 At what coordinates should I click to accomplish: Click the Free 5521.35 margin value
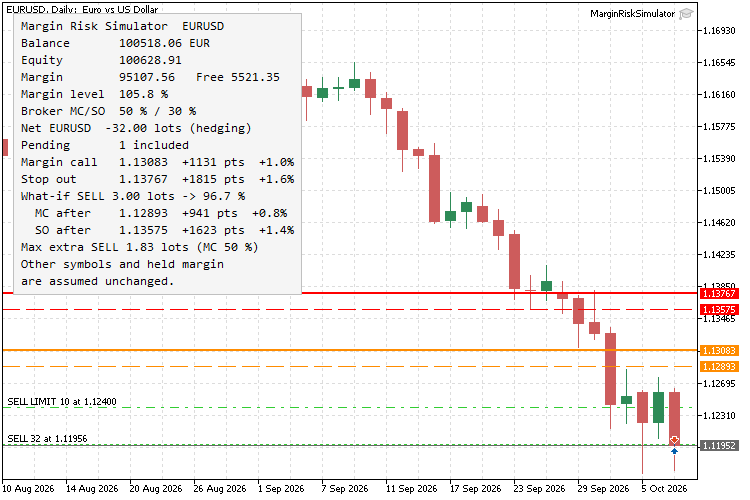pos(238,77)
